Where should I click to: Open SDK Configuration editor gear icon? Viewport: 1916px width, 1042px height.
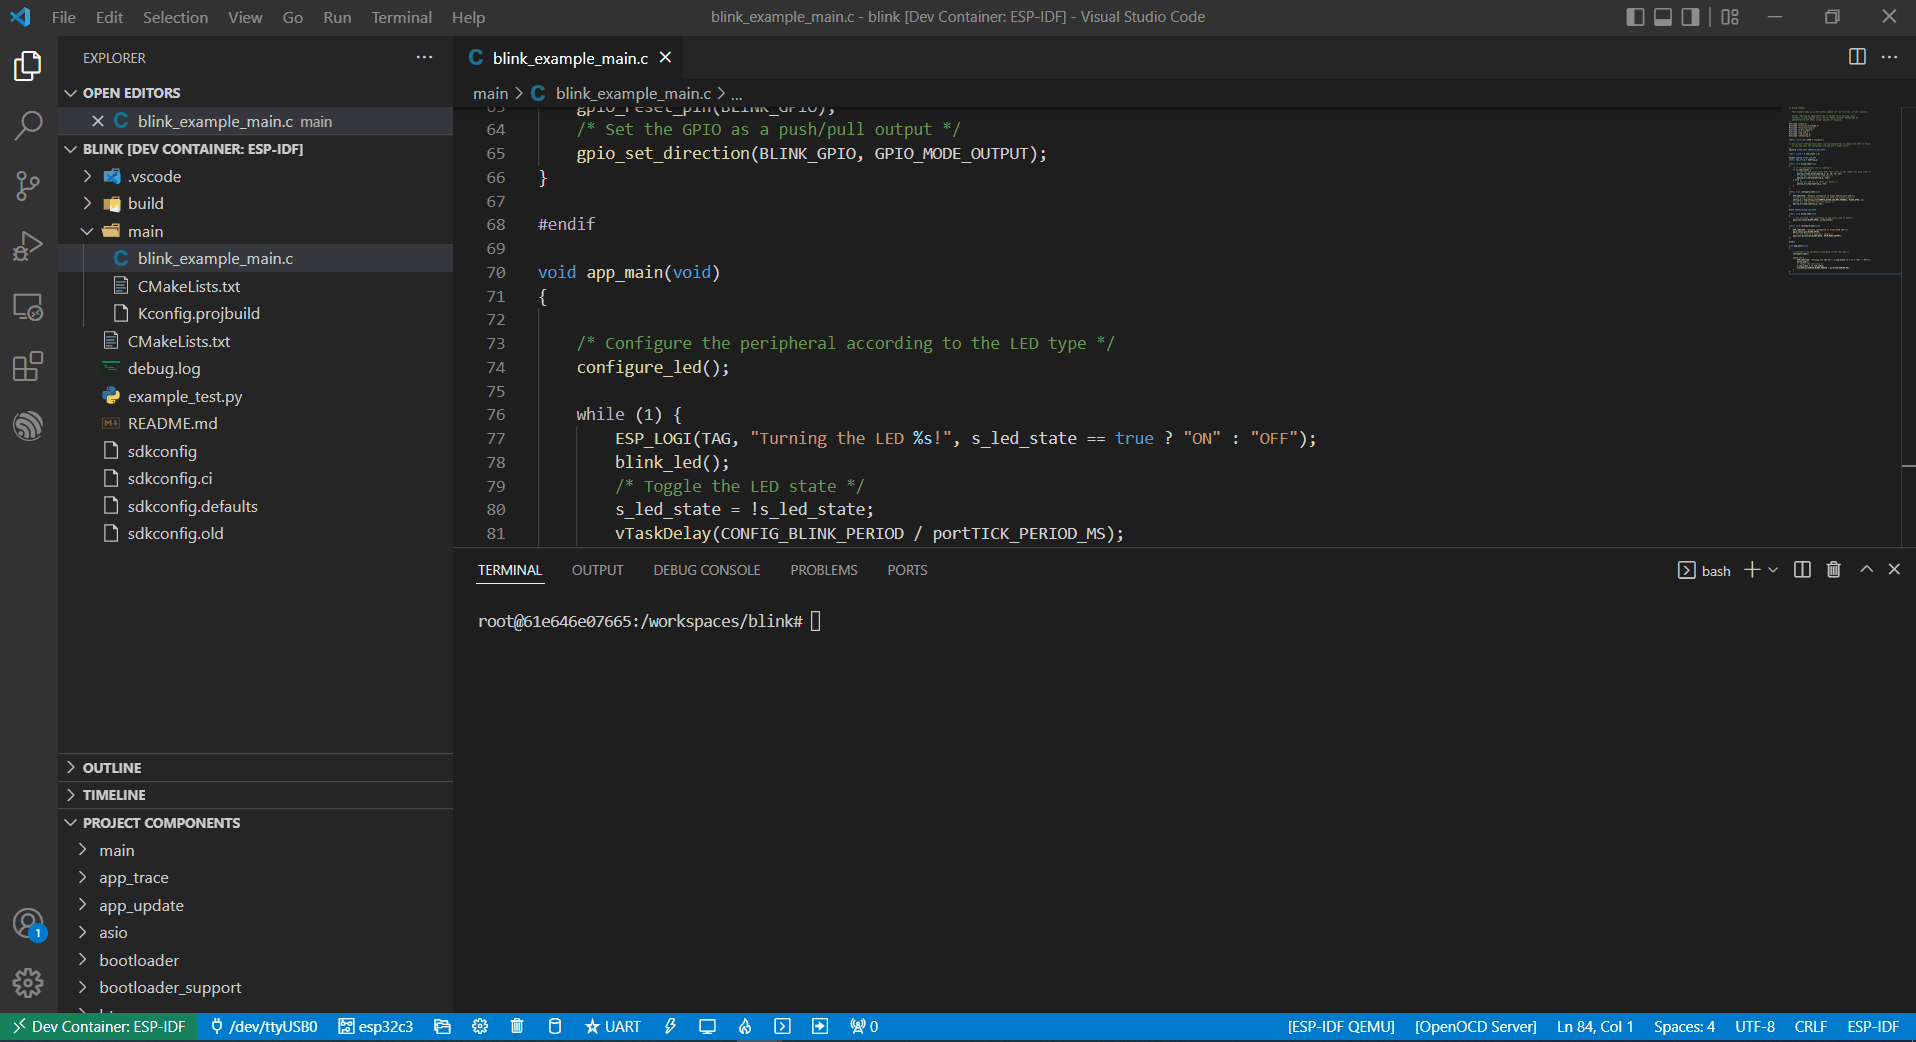480,1026
